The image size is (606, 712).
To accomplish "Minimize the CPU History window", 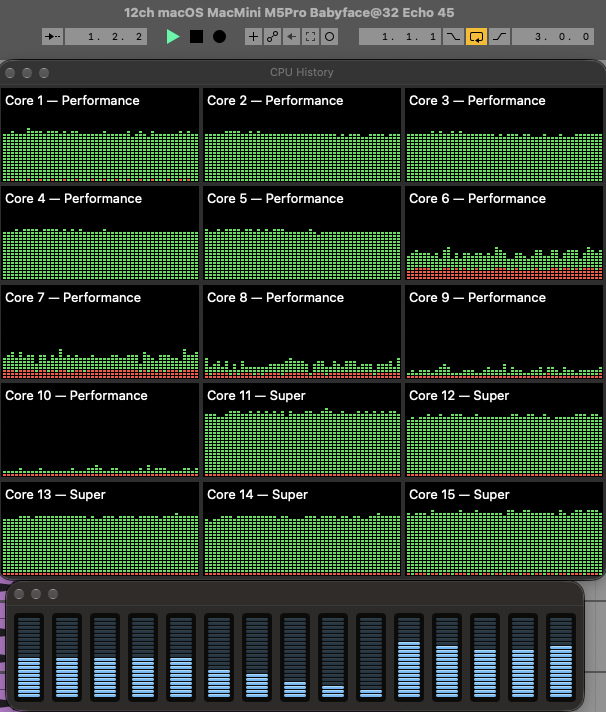I will (x=27, y=73).
